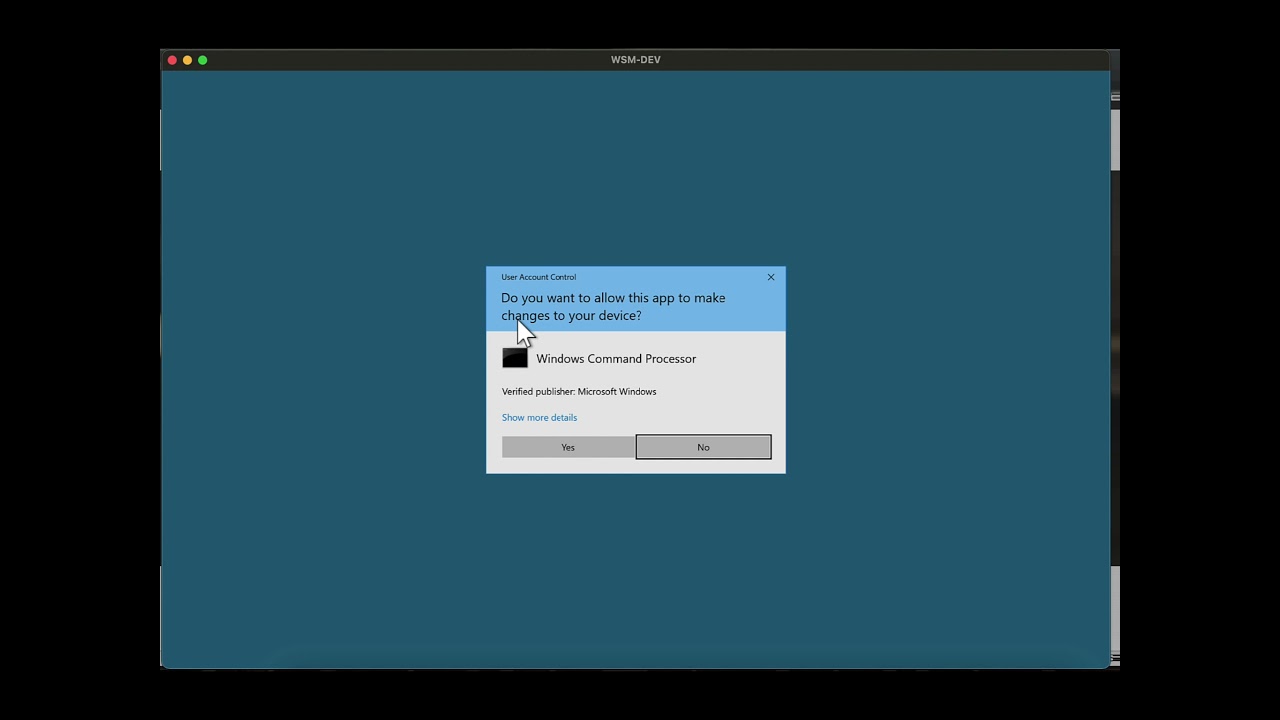Click the WSM-DEV window title

pos(636,60)
